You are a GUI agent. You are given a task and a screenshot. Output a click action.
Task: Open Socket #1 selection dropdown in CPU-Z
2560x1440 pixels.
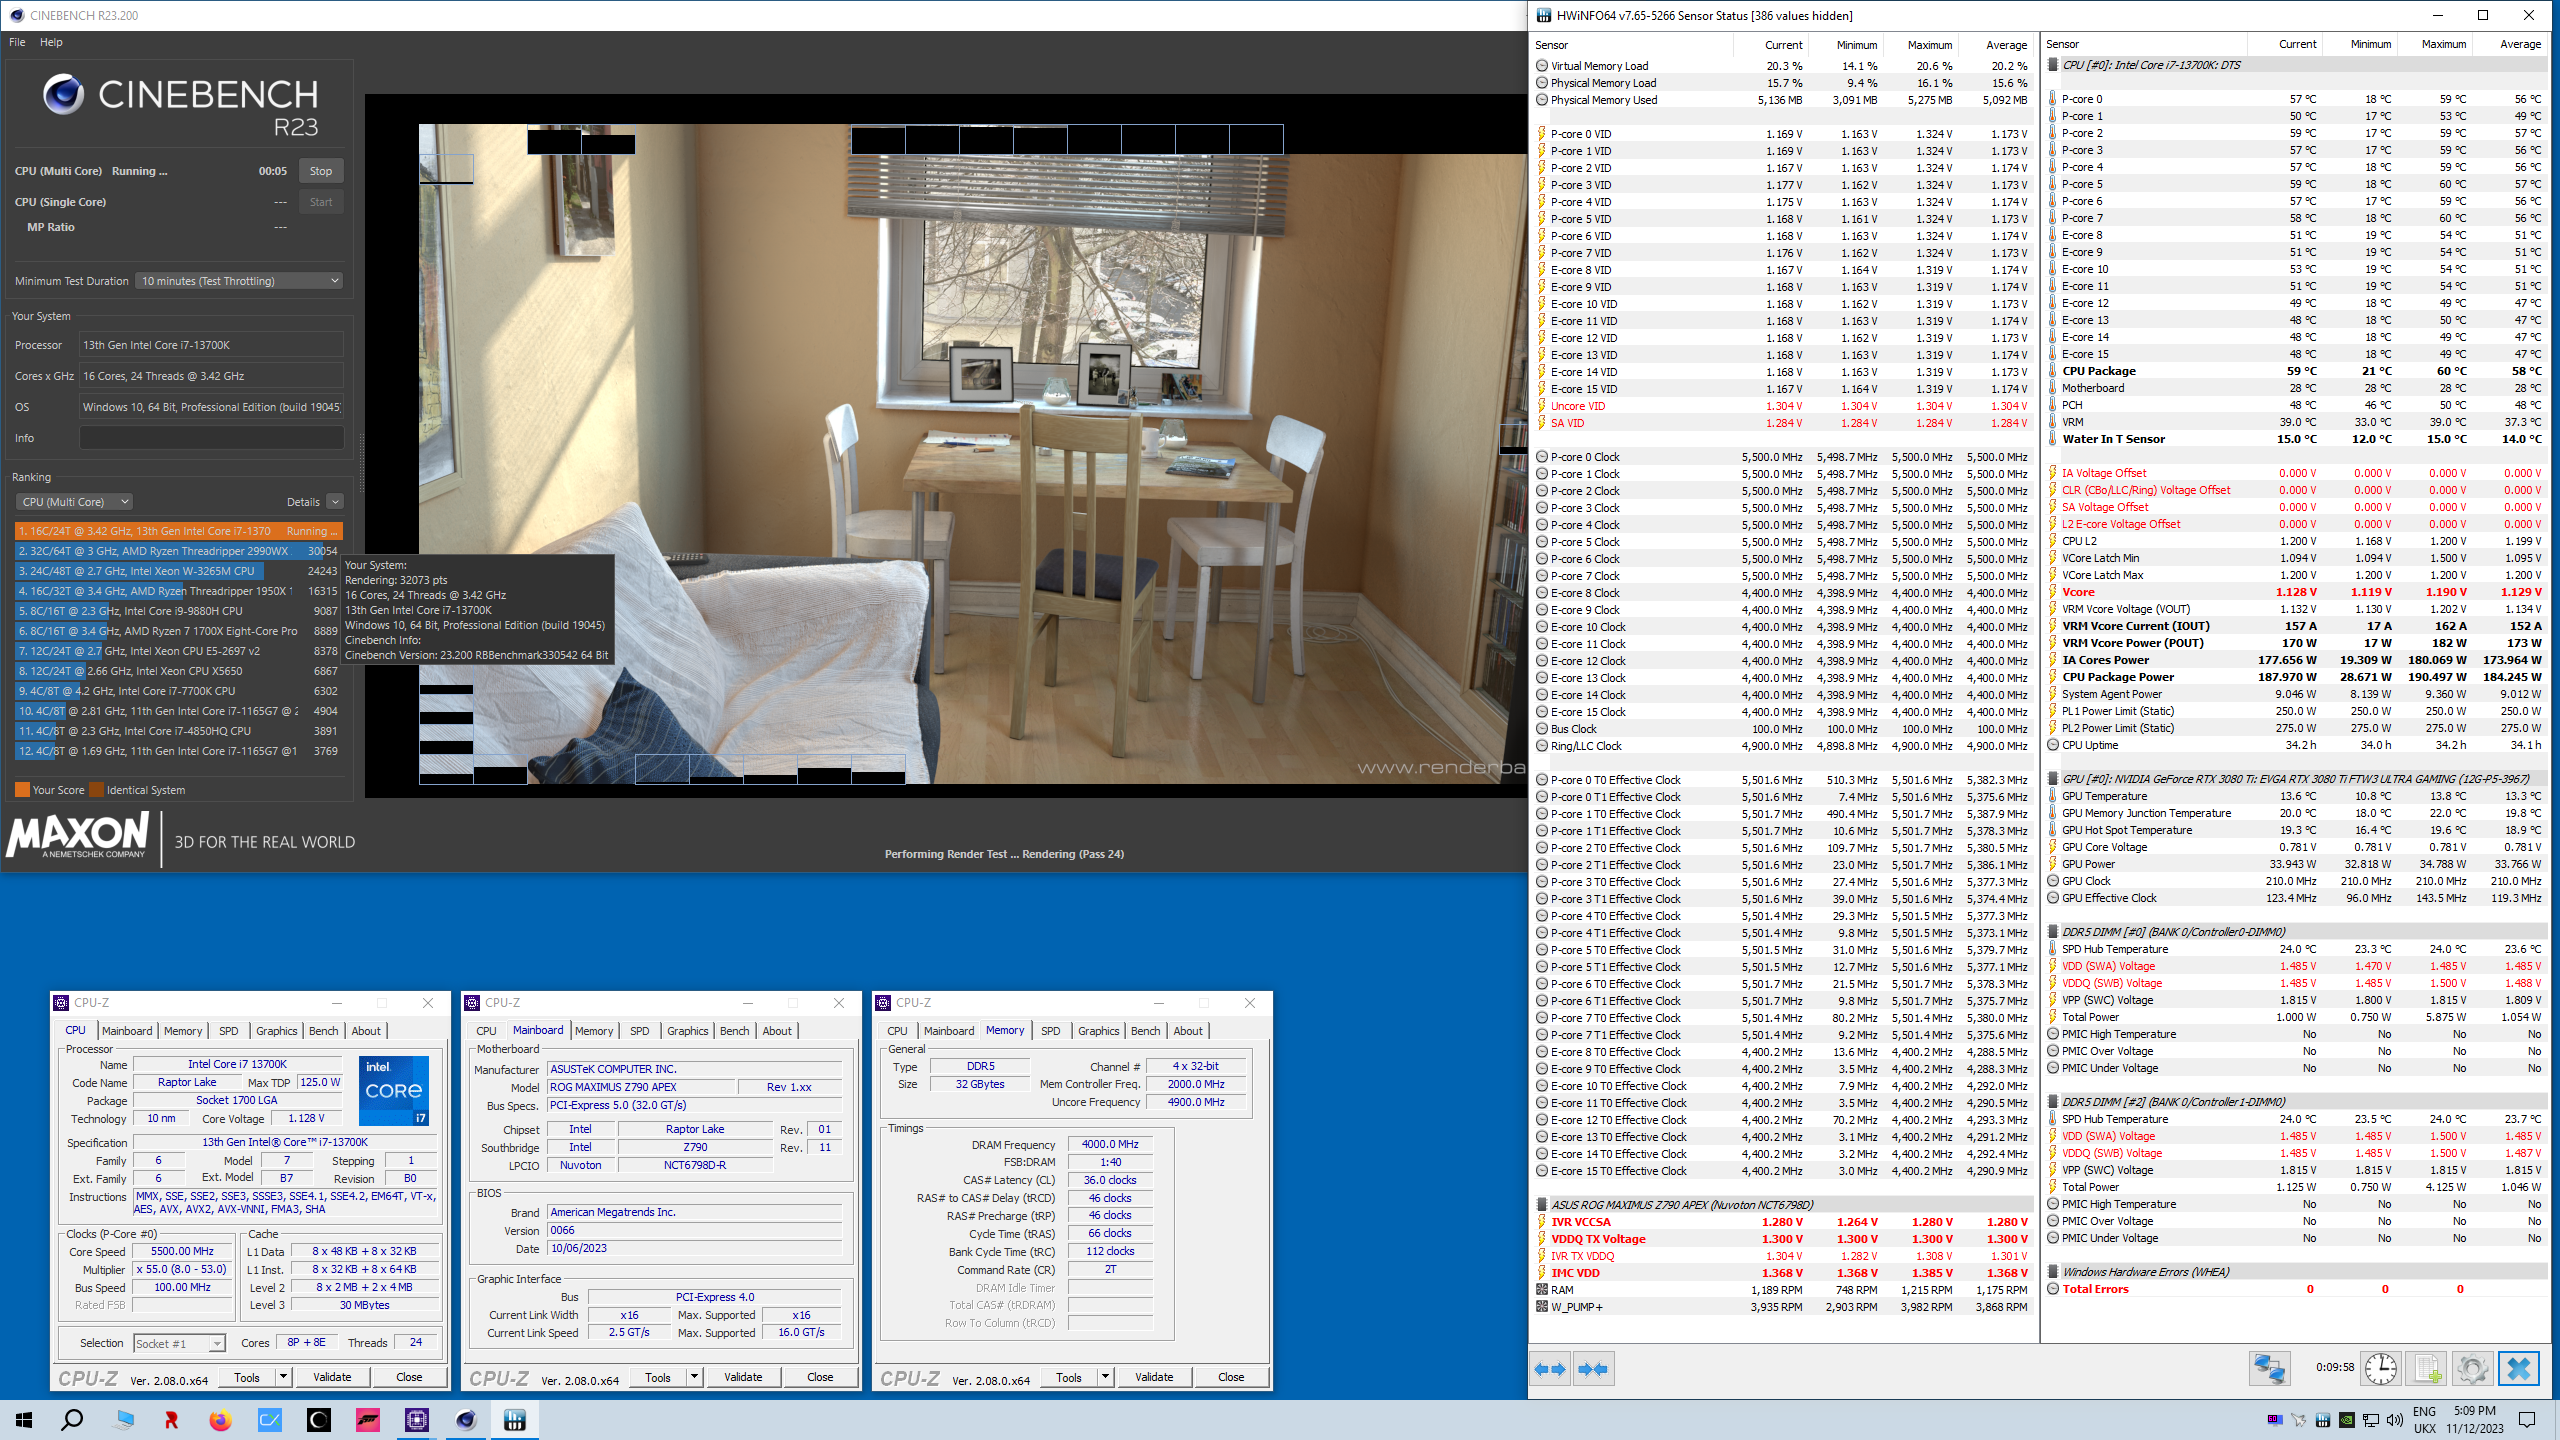click(180, 1343)
